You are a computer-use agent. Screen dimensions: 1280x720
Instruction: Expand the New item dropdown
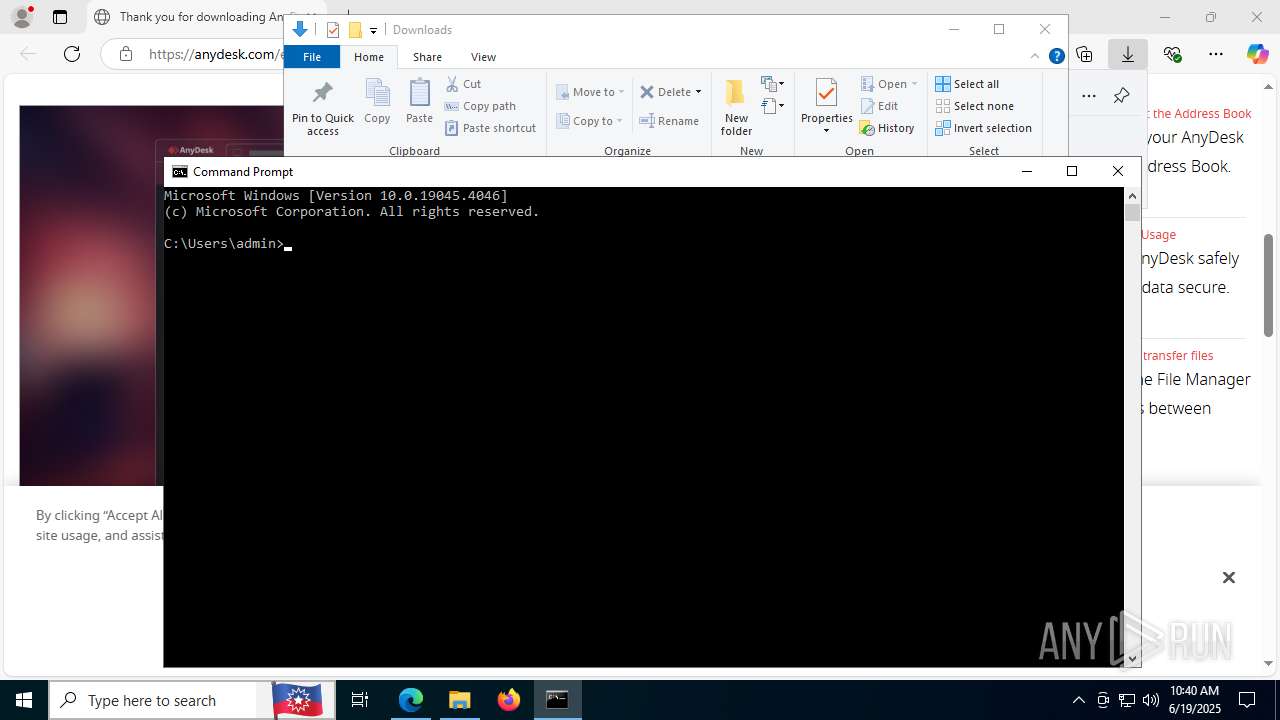pos(773,83)
